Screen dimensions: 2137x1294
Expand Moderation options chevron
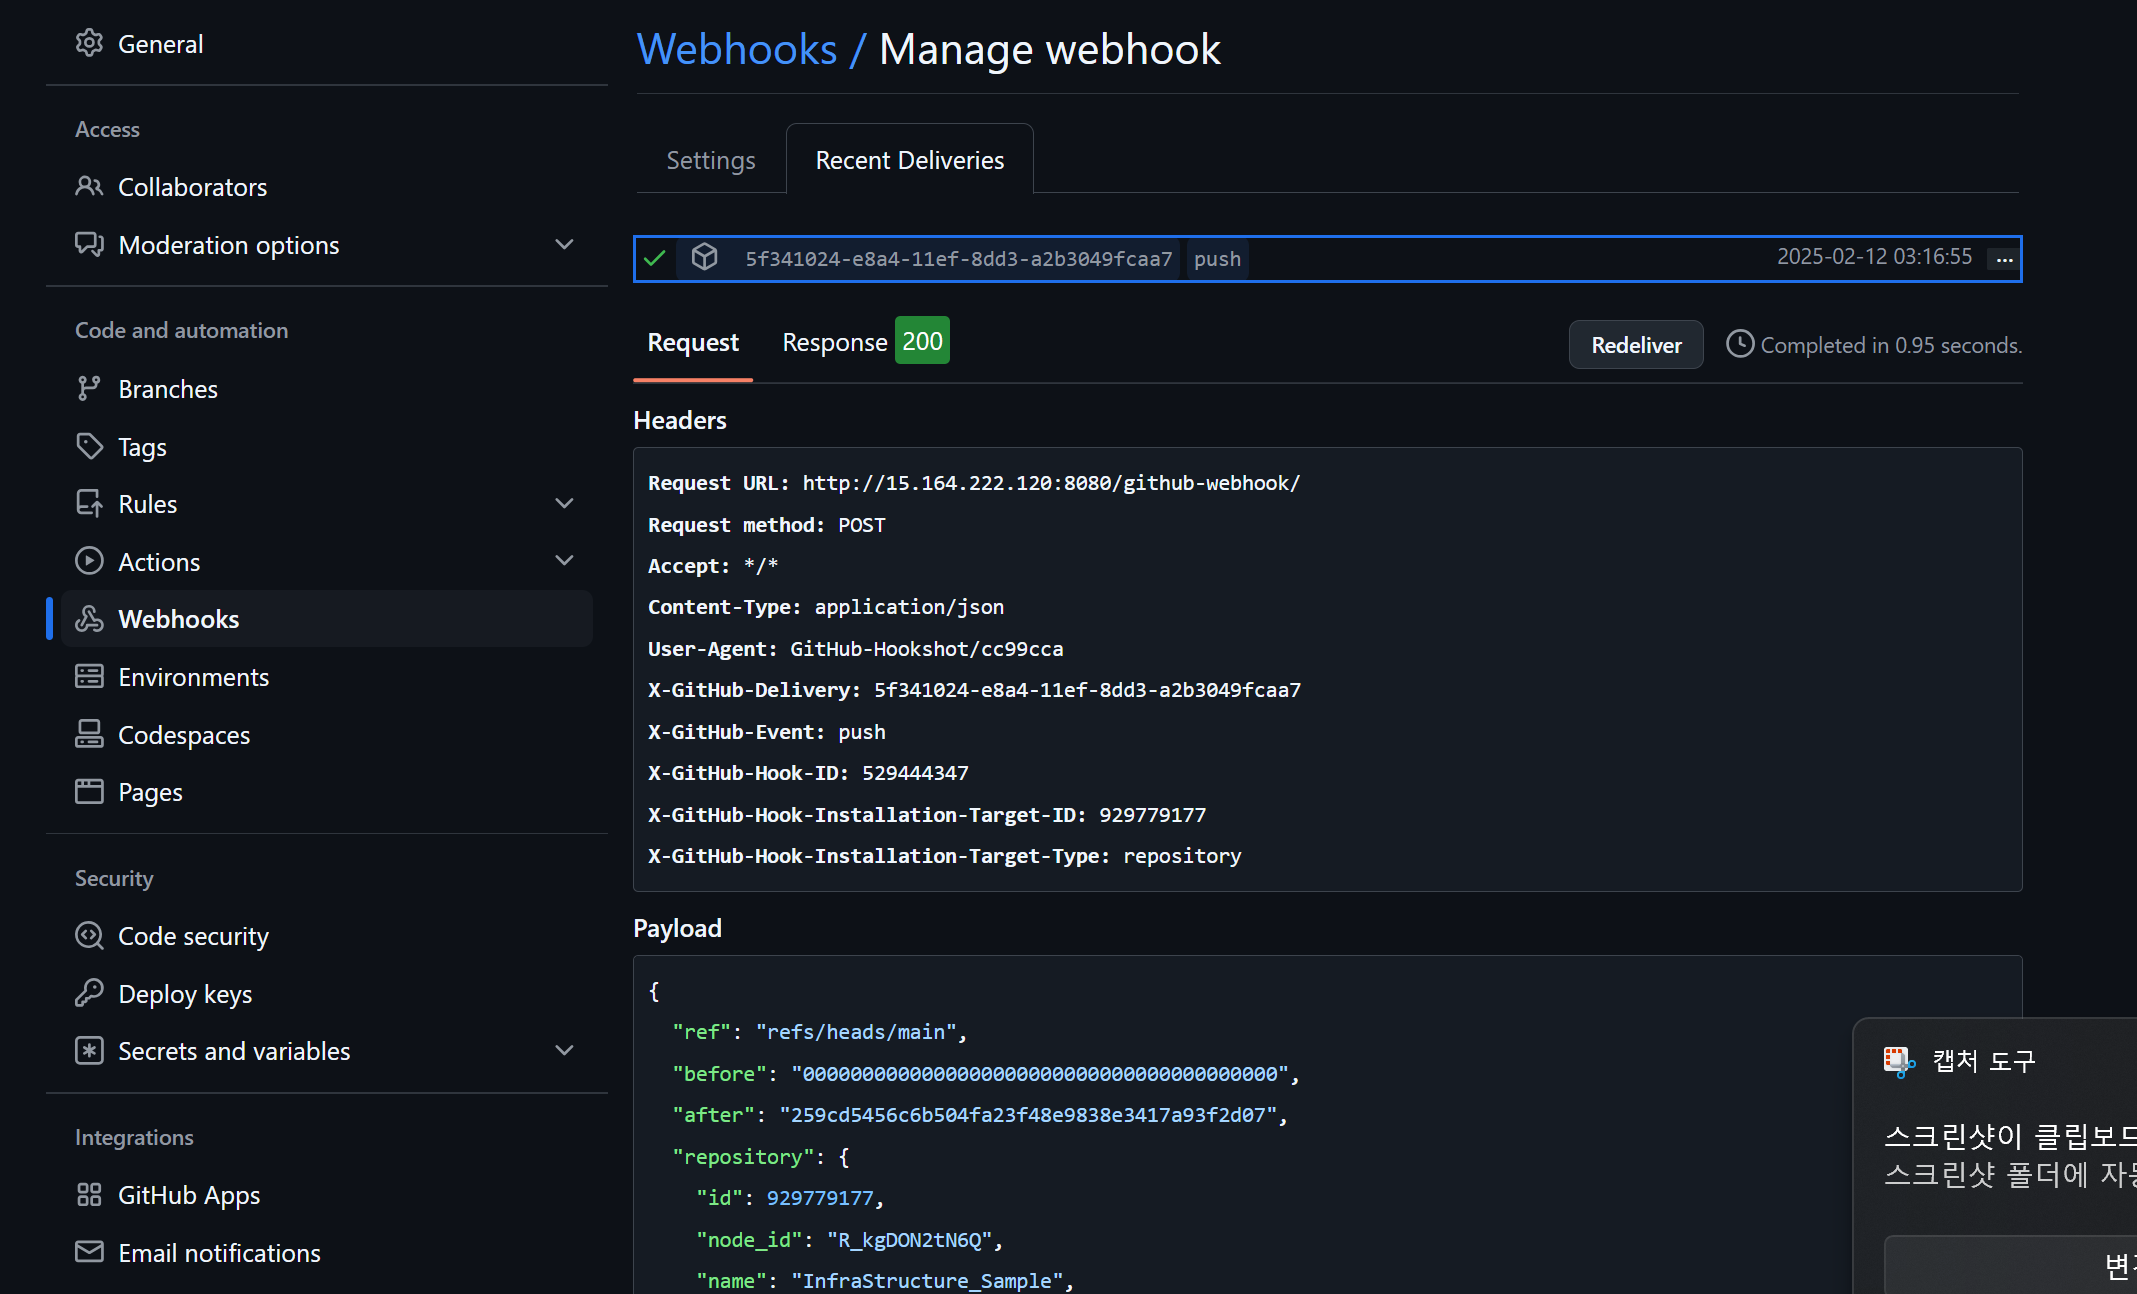coord(564,245)
